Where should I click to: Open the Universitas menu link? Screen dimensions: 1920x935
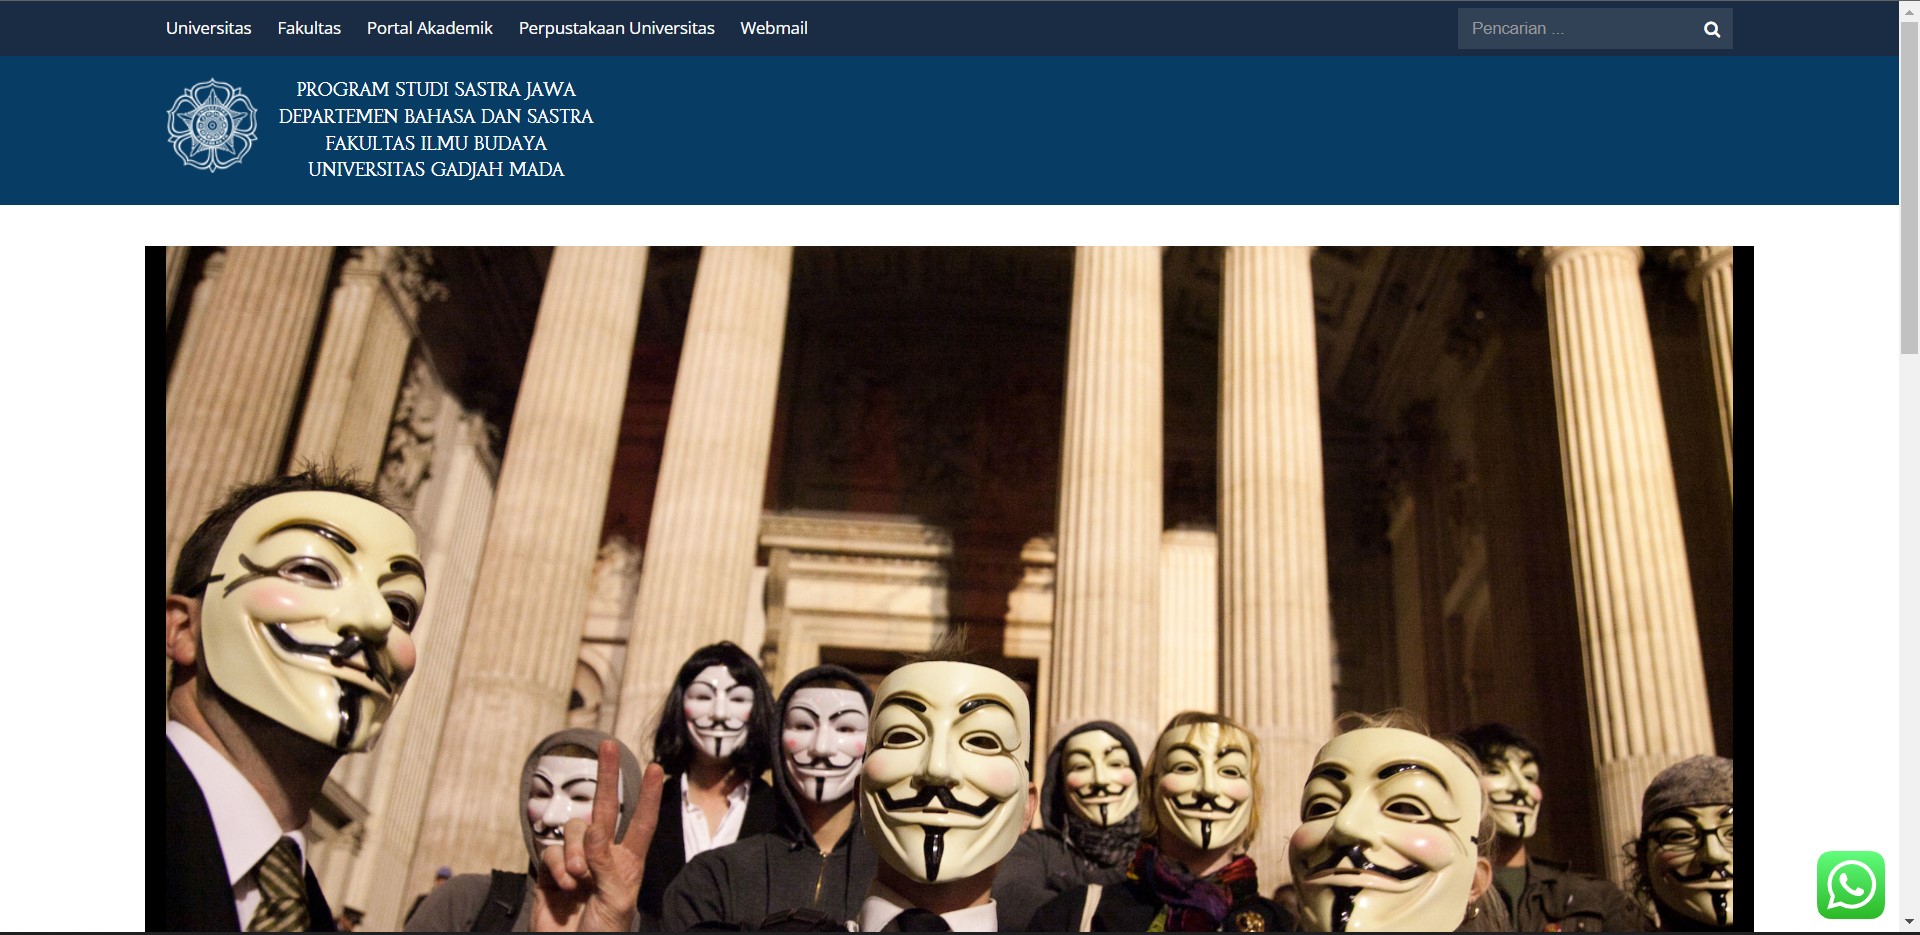(208, 28)
